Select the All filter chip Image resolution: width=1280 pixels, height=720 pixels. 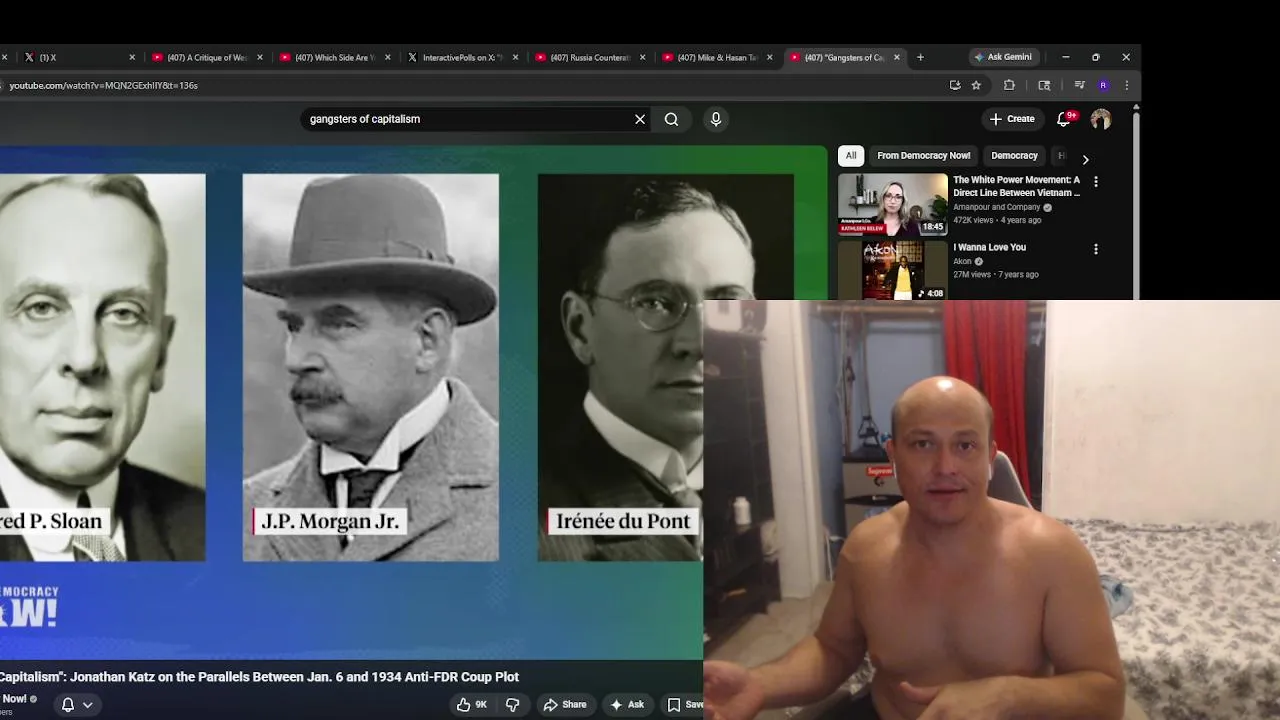[x=851, y=156]
